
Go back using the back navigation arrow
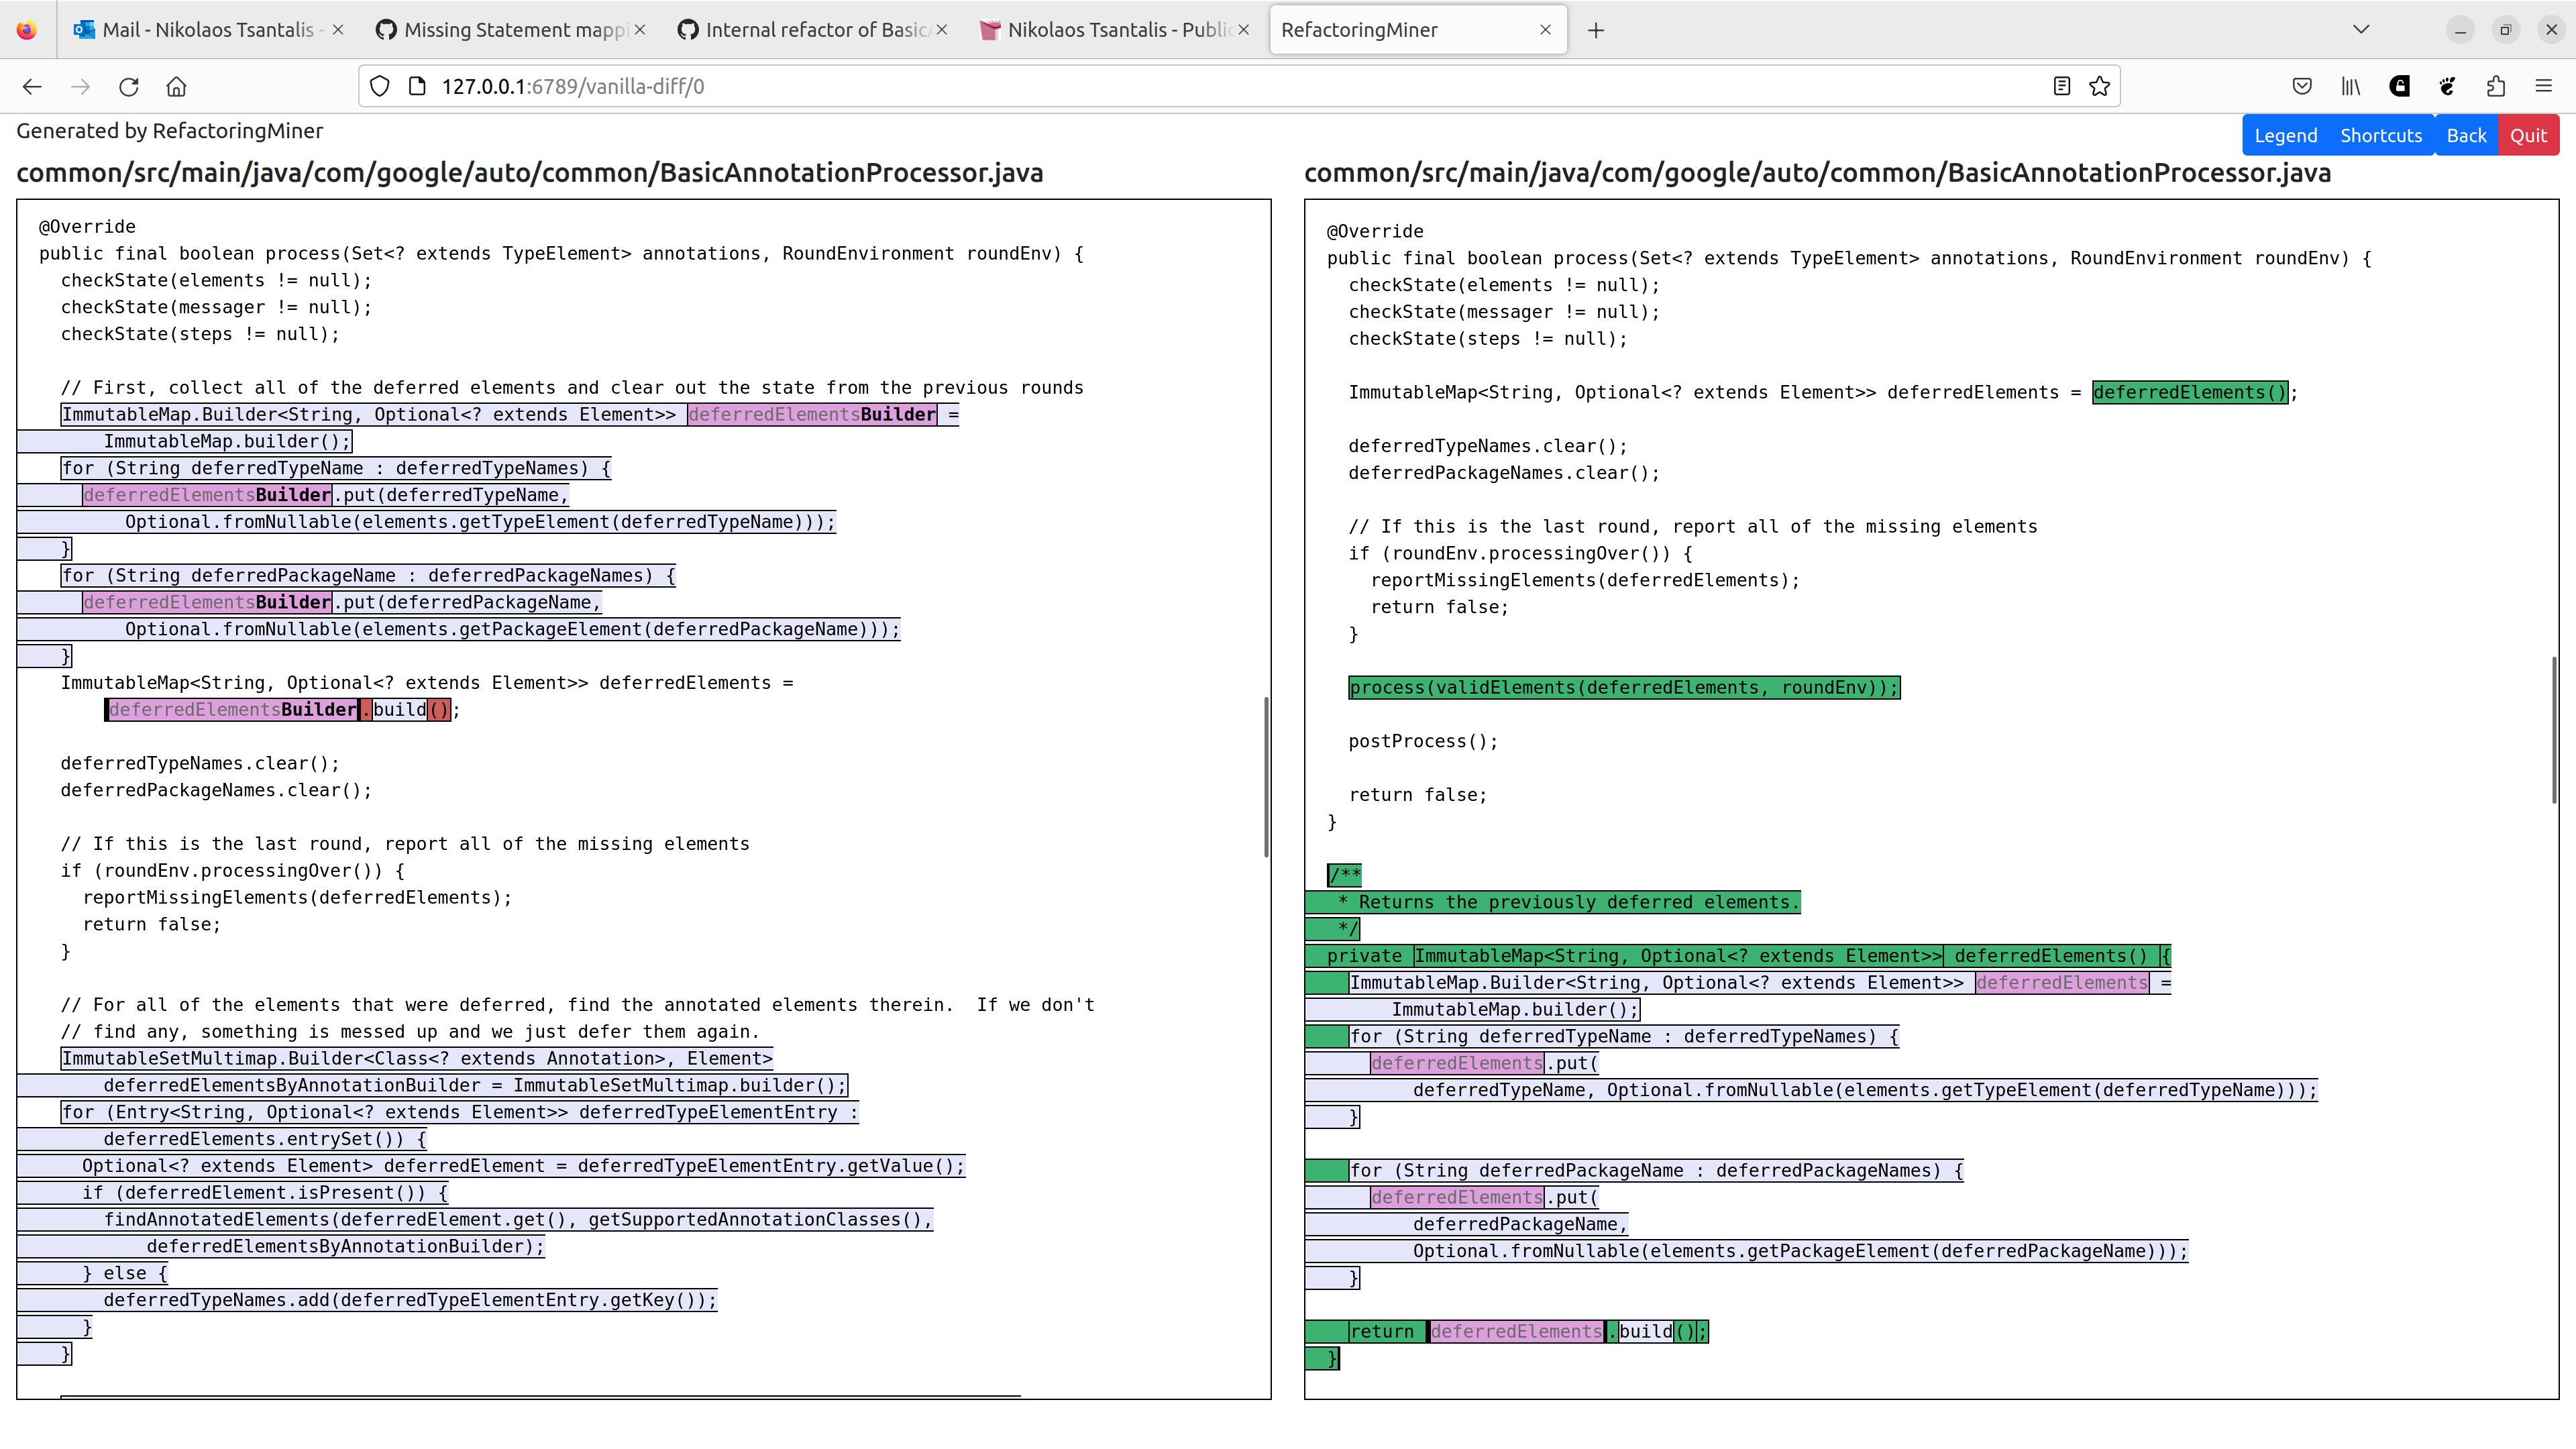(32, 87)
